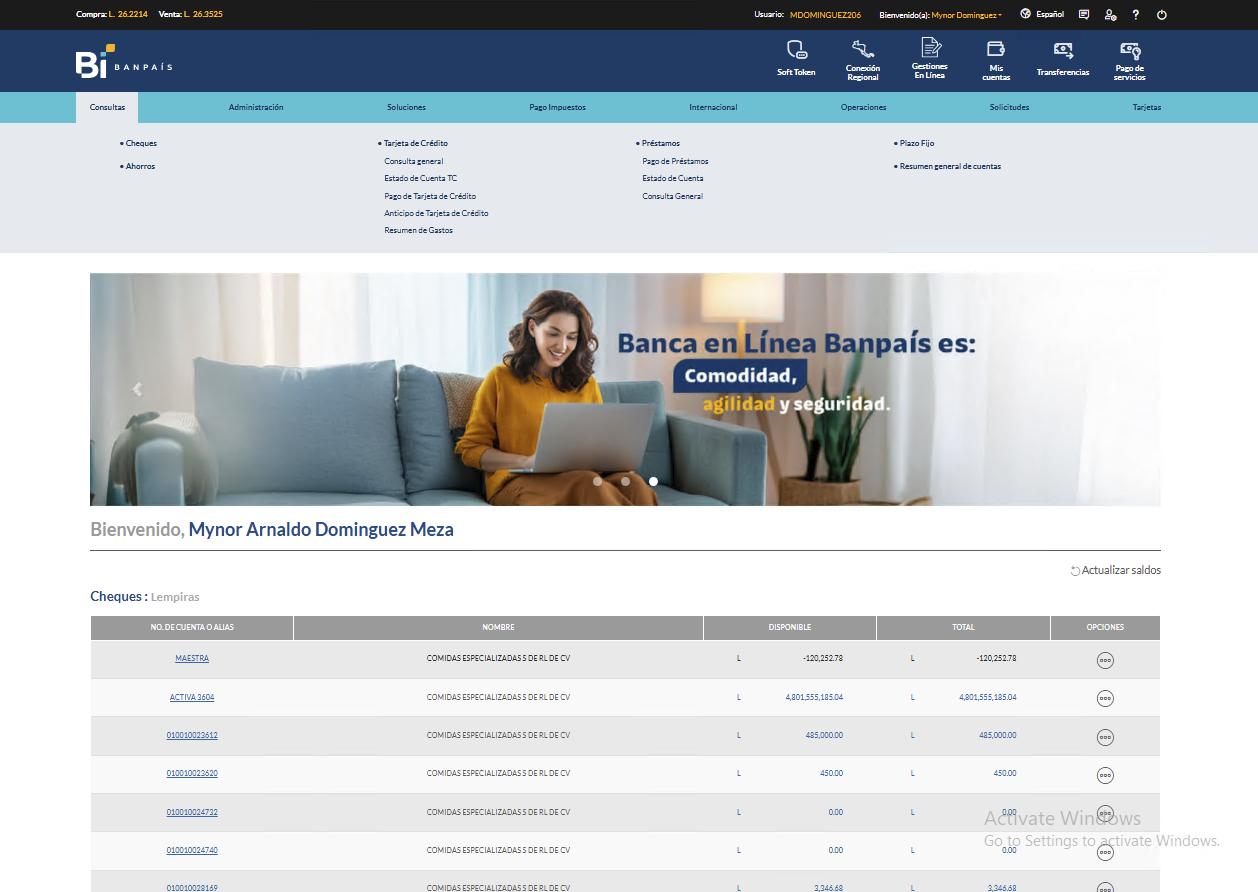Expand the Mynor Dominguez user dropdown
1258x892 pixels.
pyautogui.click(x=966, y=15)
